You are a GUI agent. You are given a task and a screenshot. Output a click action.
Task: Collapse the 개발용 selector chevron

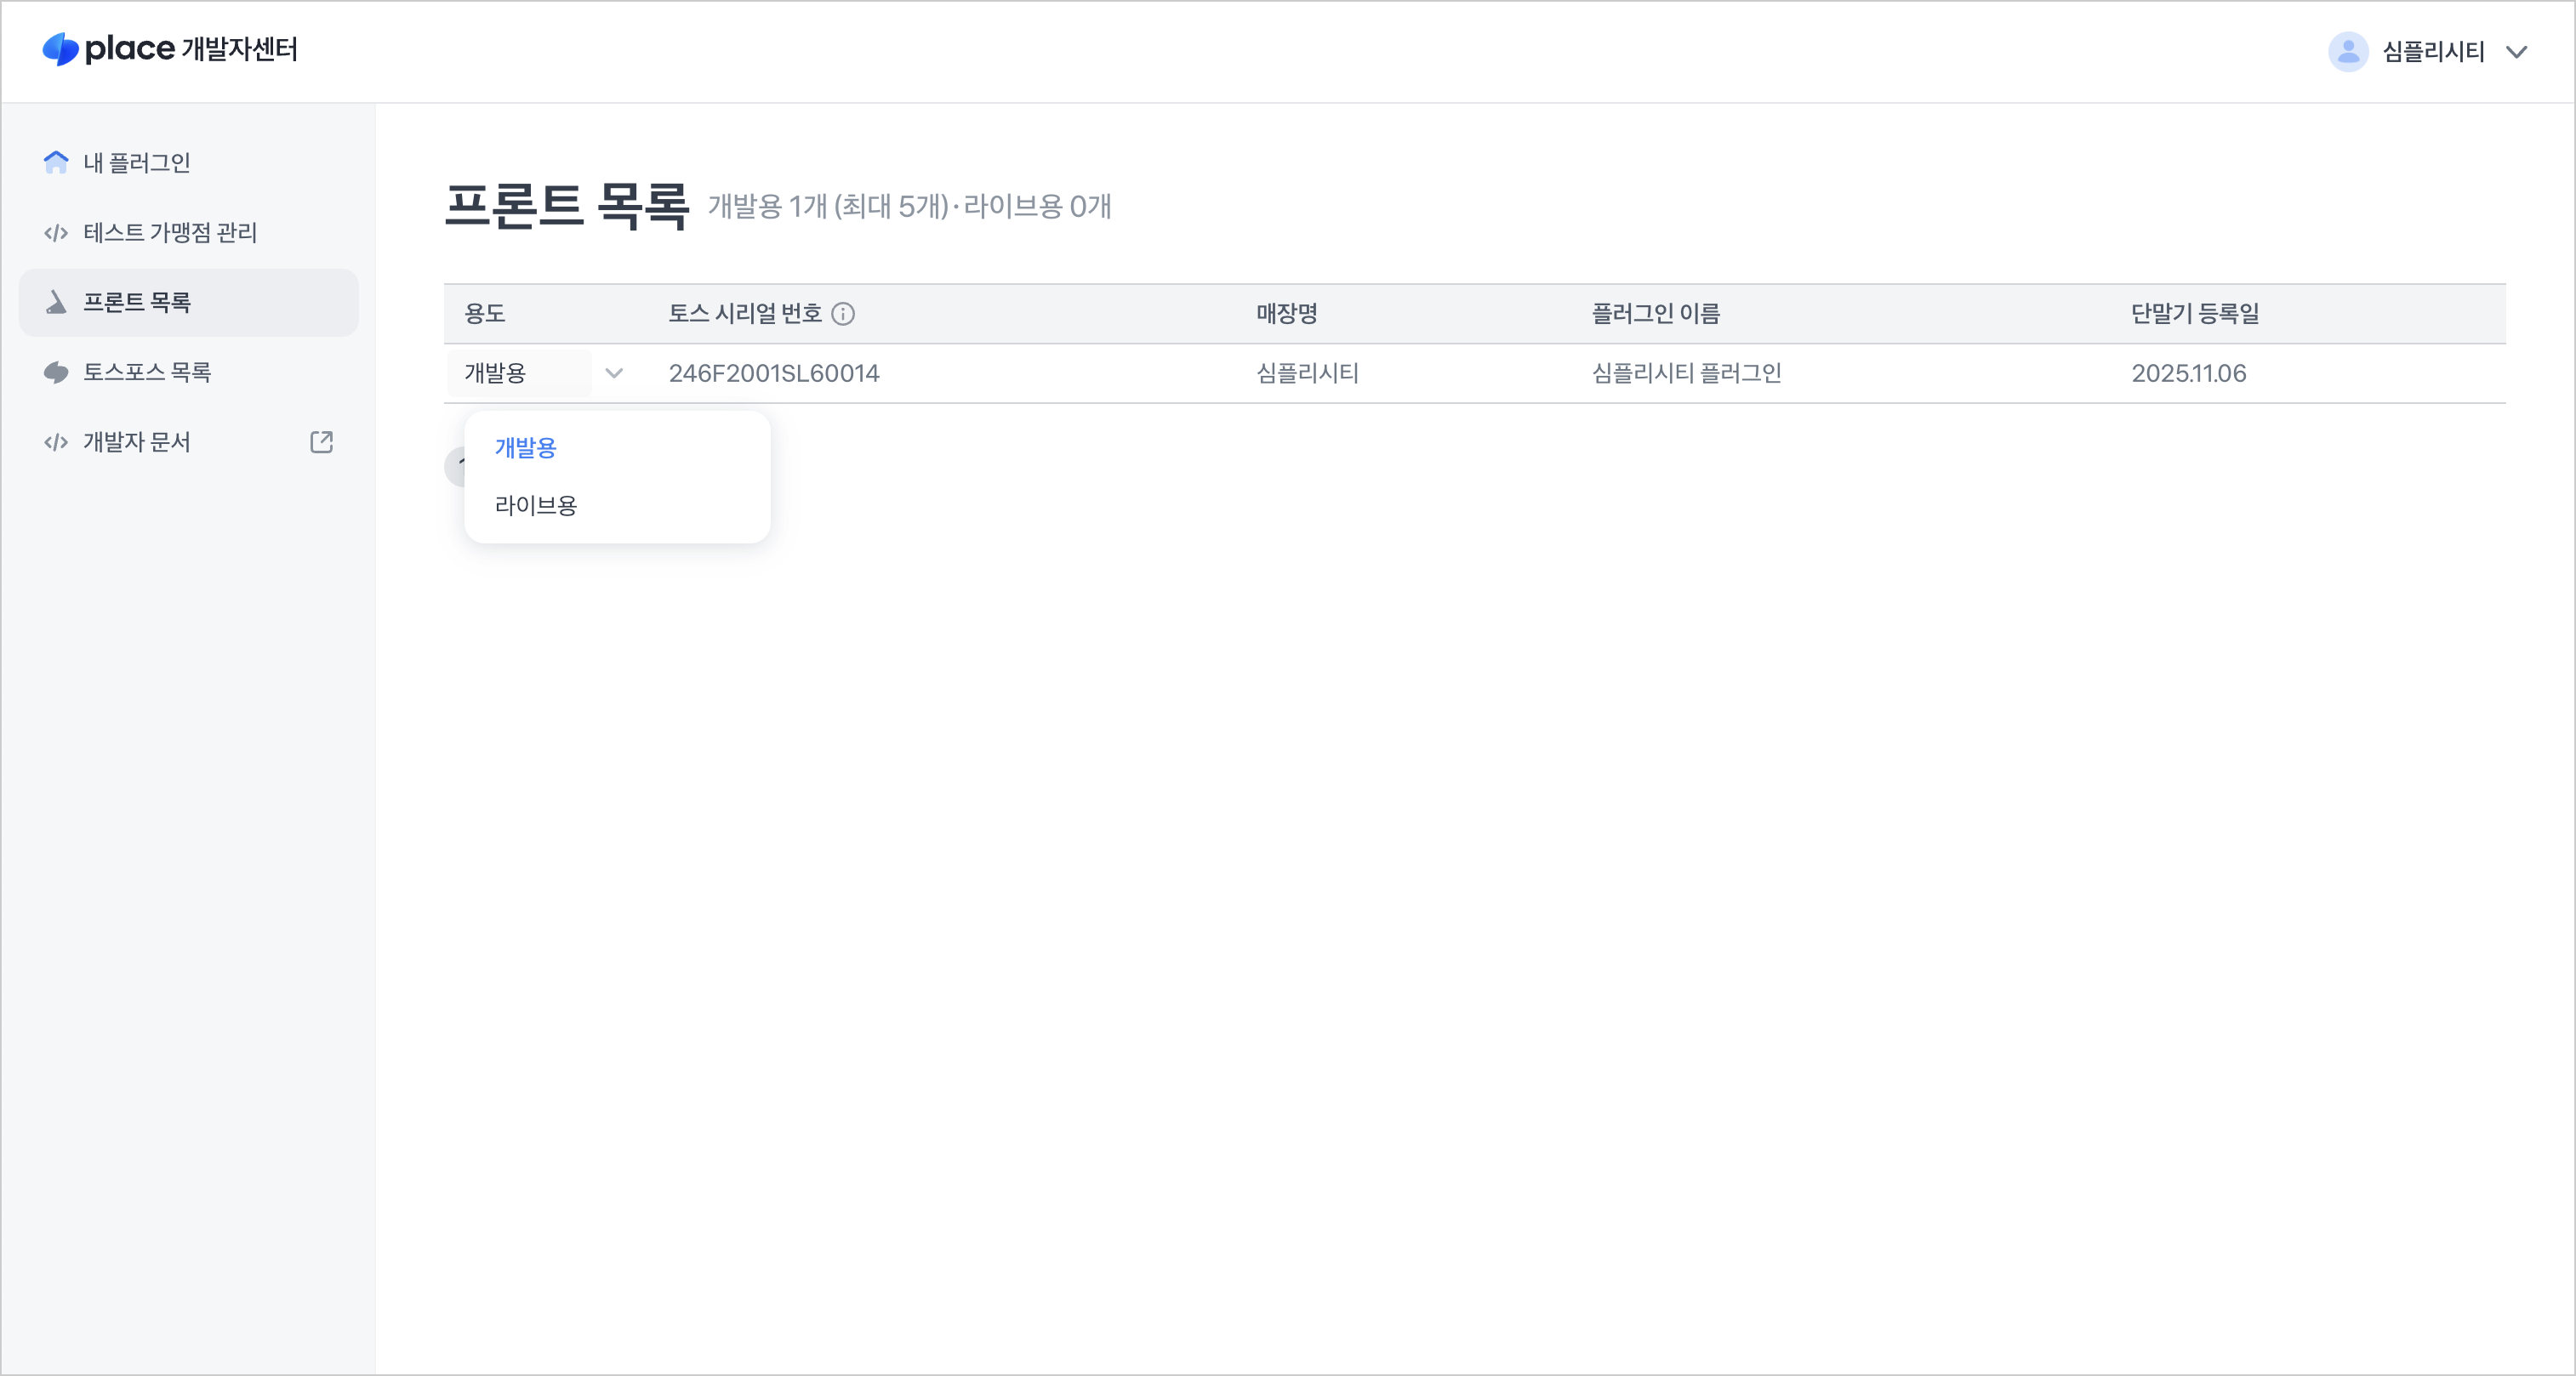(615, 372)
